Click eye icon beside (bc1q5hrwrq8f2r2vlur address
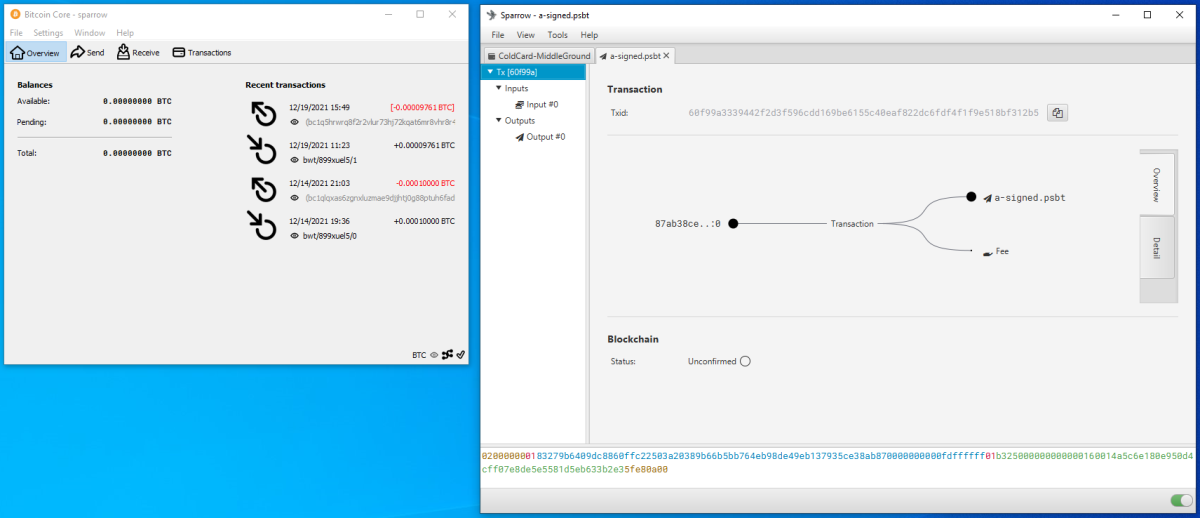The height and width of the screenshot is (518, 1200). pyautogui.click(x=295, y=122)
